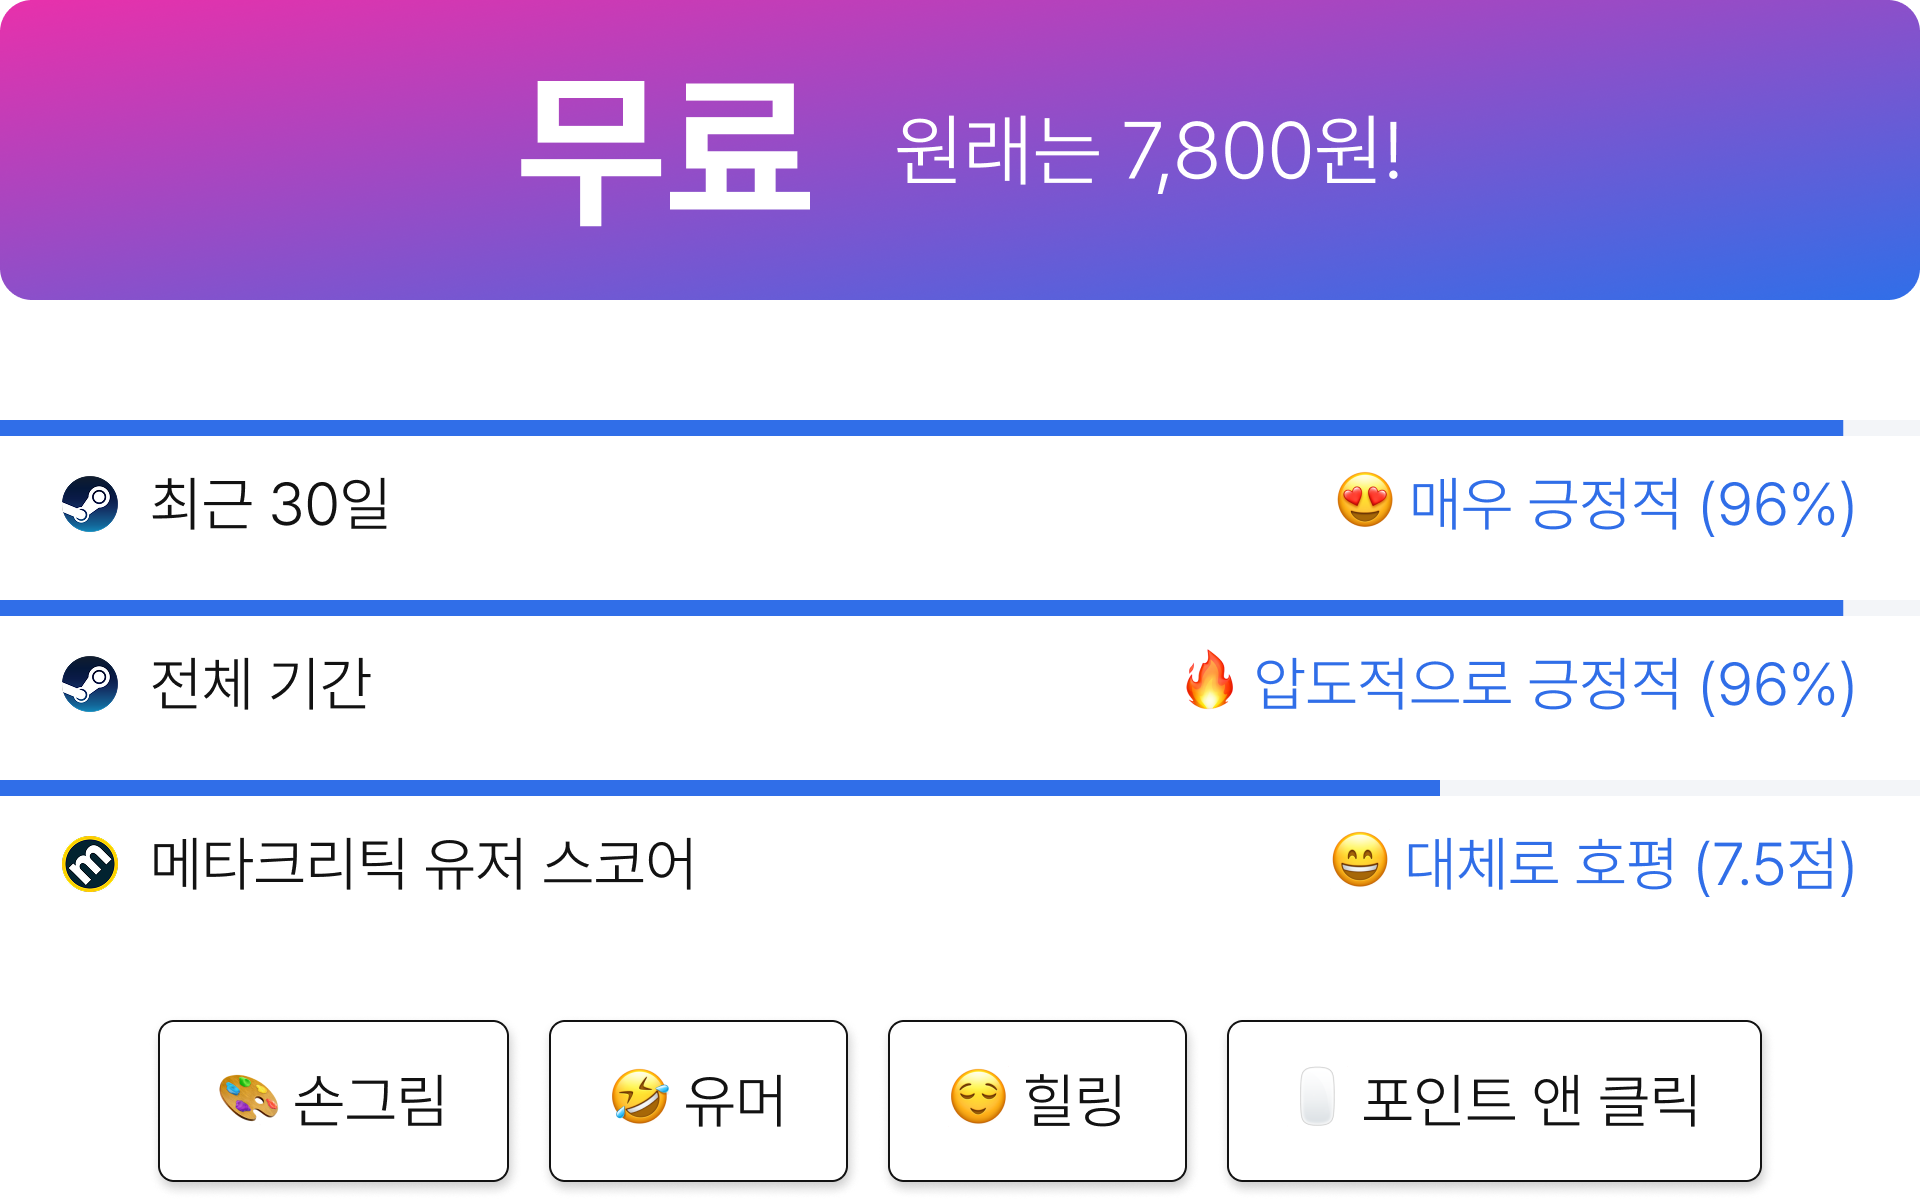Select the 힐링 tag button
This screenshot has height=1200, width=1920.
tap(1037, 1101)
